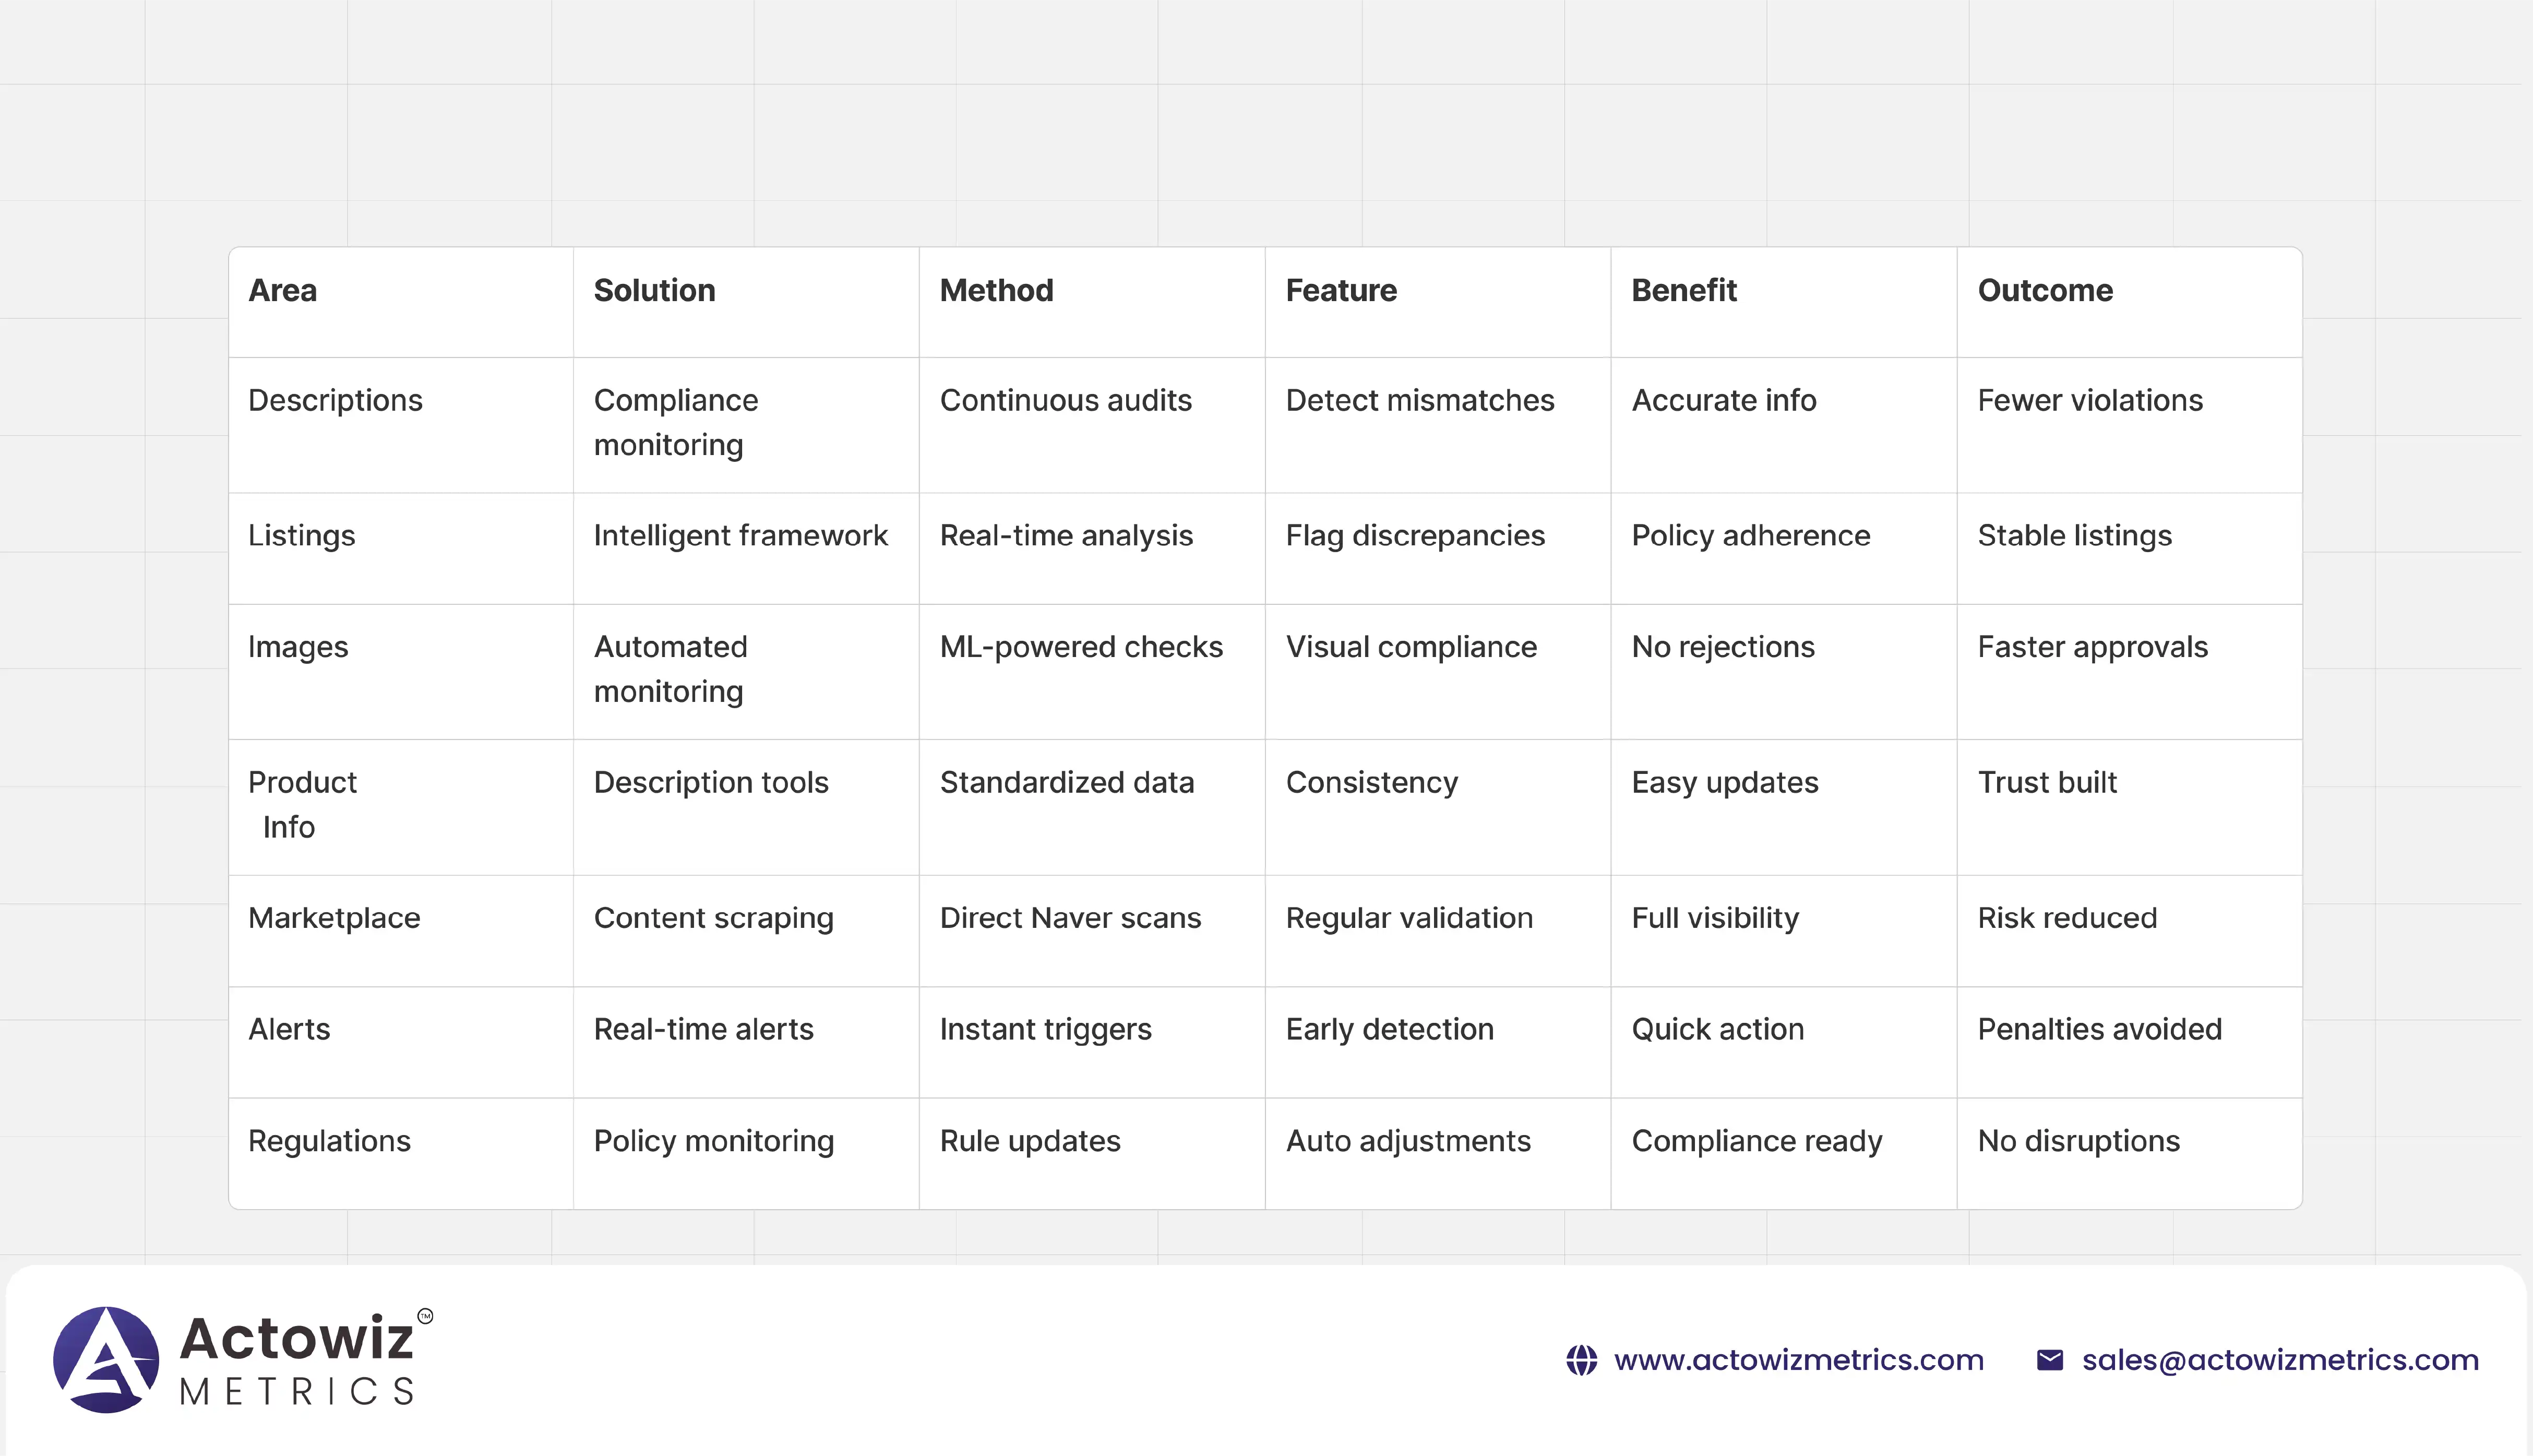The width and height of the screenshot is (2533, 1456).
Task: Select the Regulations row label
Action: [329, 1141]
